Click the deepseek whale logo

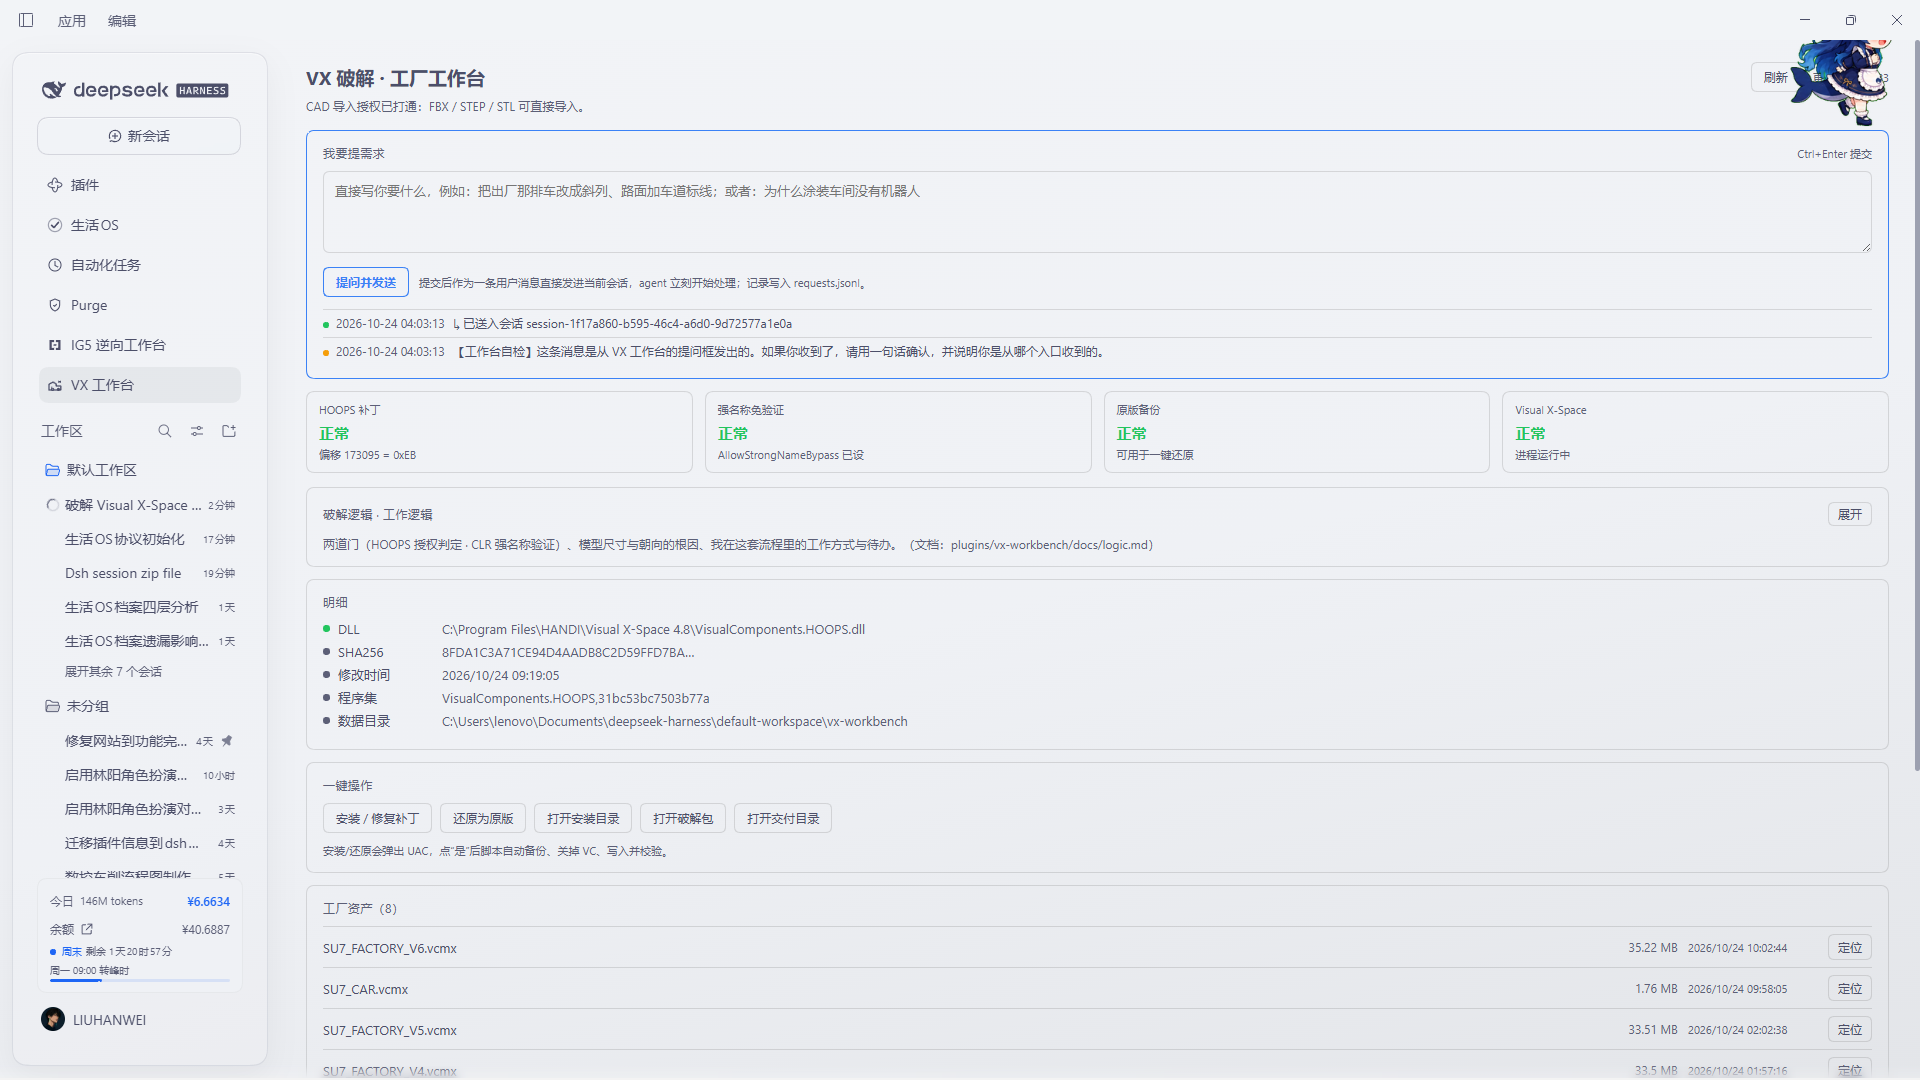(53, 90)
